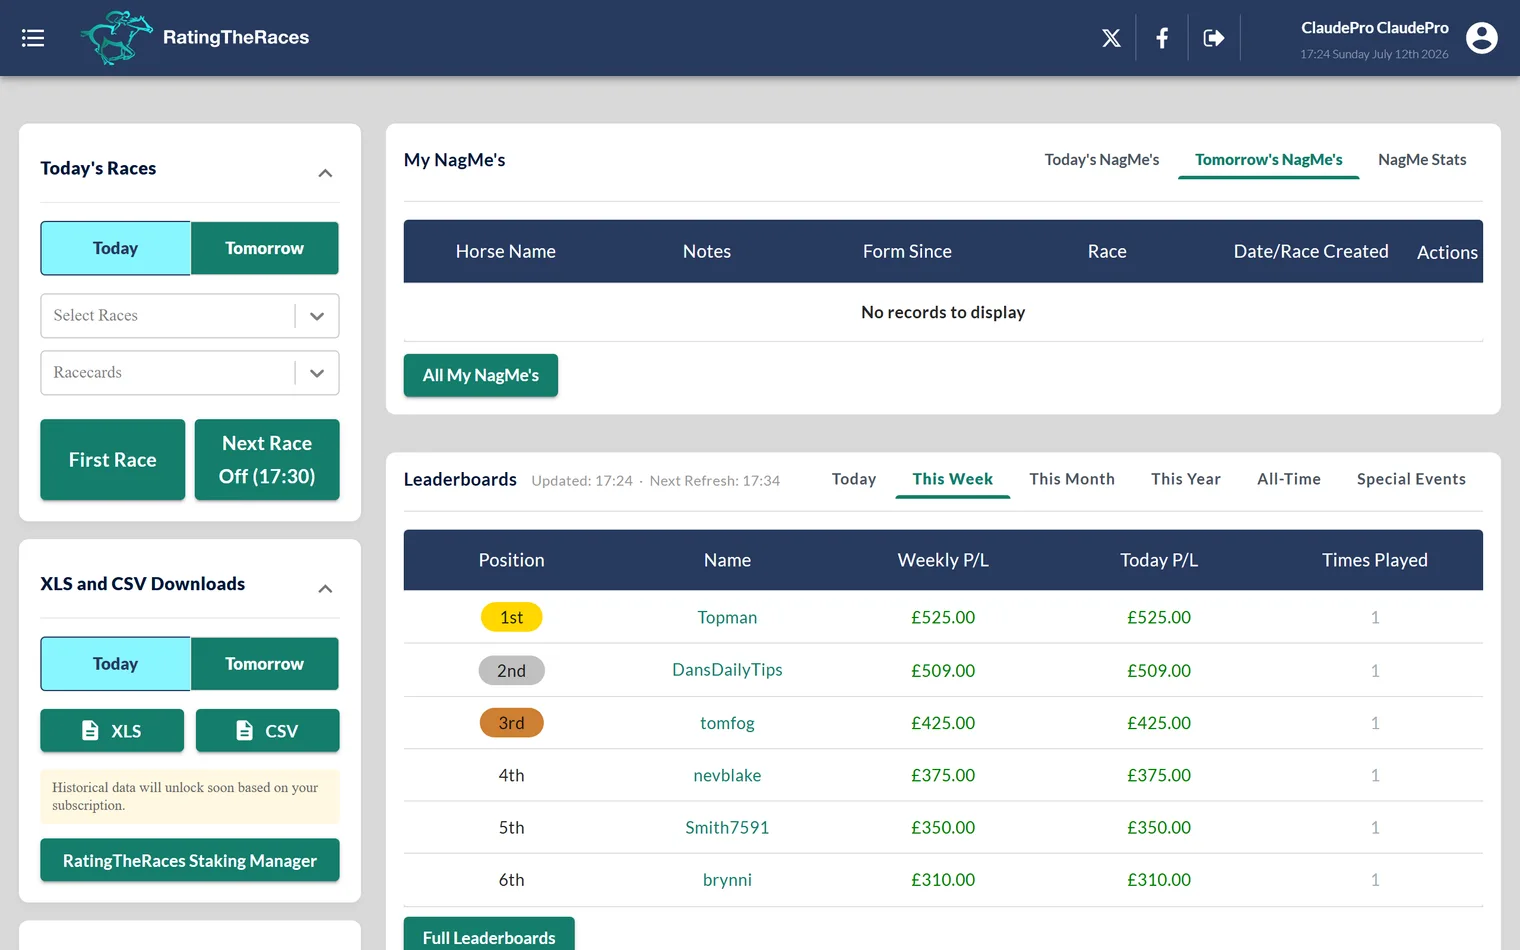The height and width of the screenshot is (950, 1520).
Task: Show the Today leaderboard tab
Action: point(854,479)
